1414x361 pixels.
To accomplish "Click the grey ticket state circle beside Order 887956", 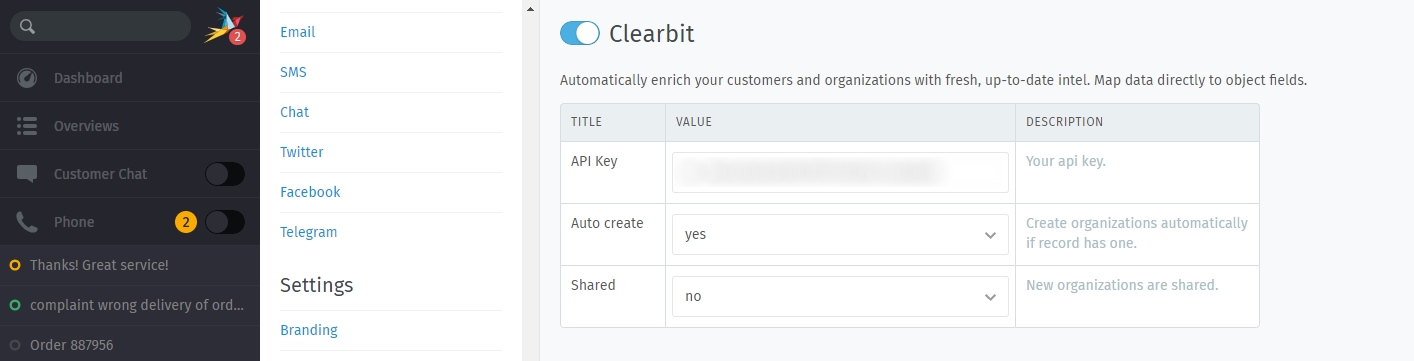I will pos(15,345).
